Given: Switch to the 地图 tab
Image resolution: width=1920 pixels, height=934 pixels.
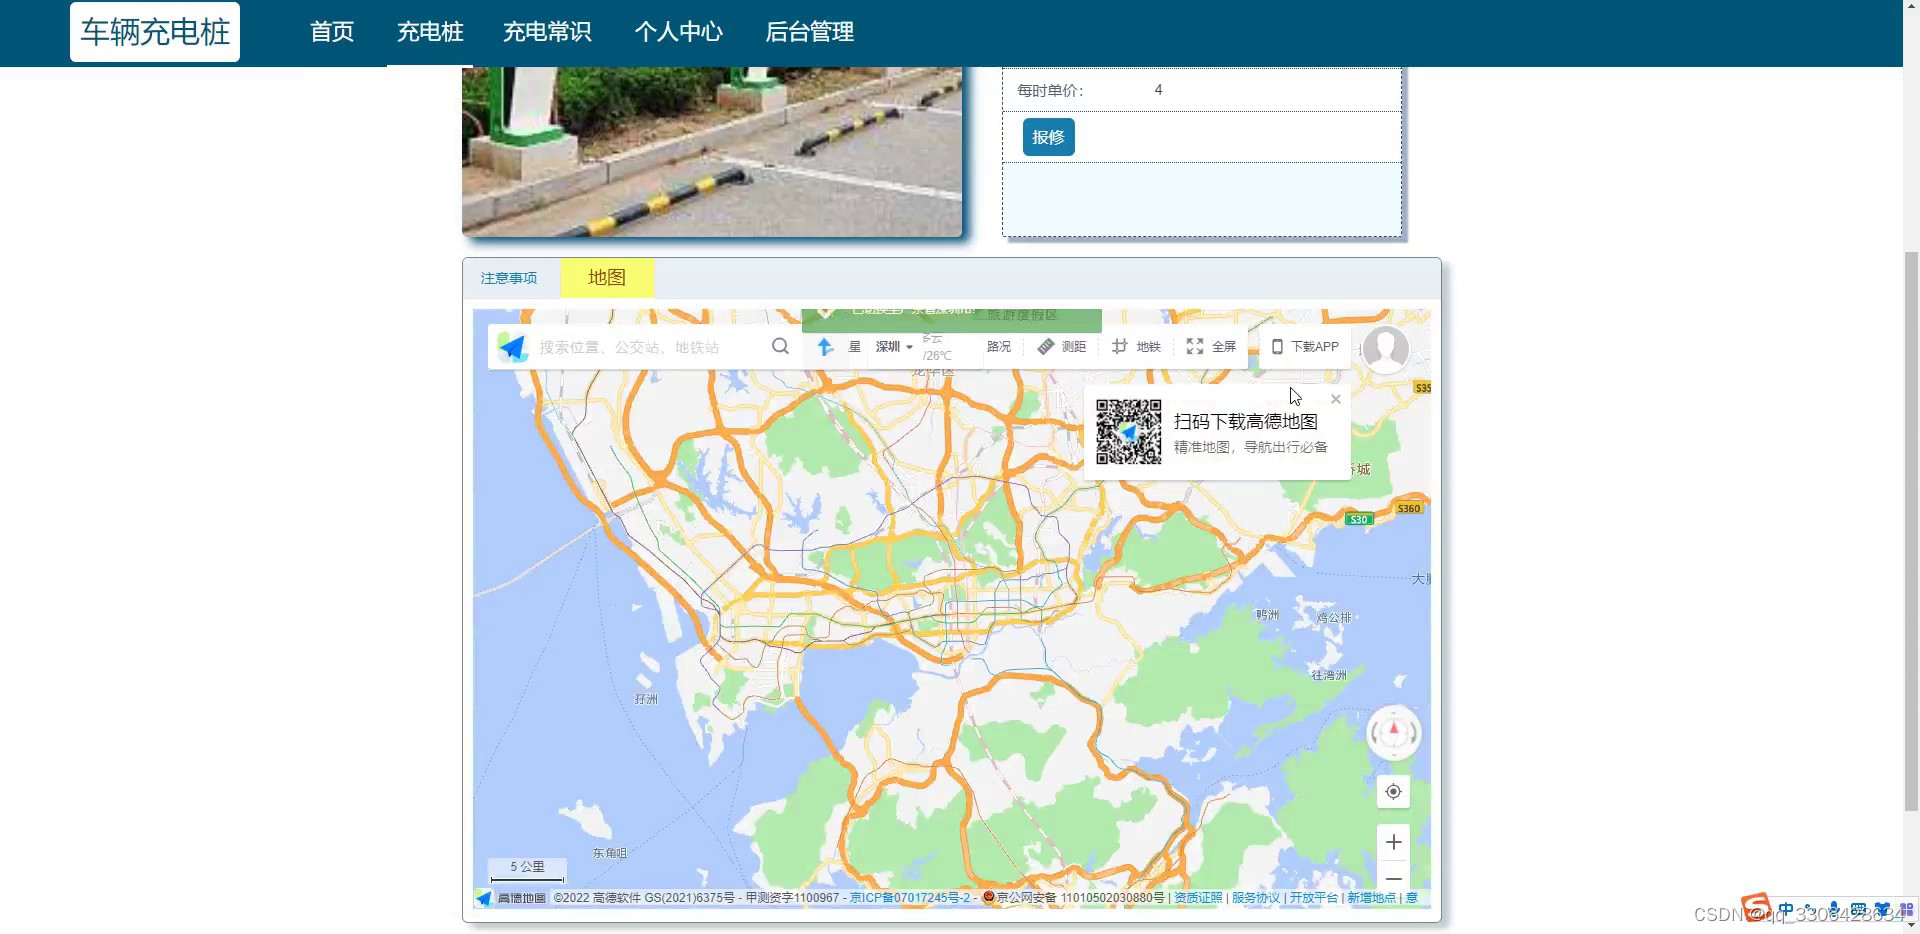Looking at the screenshot, I should pyautogui.click(x=607, y=278).
